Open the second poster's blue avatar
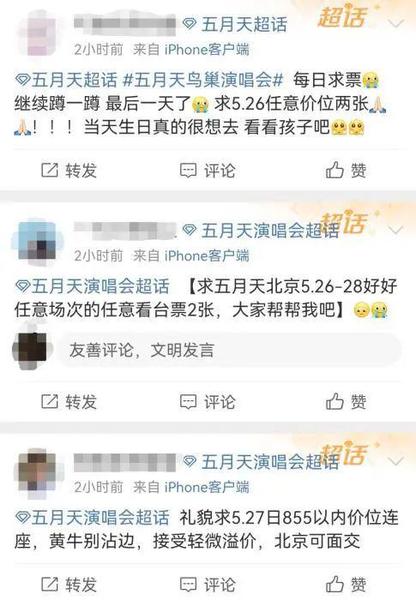416x600 pixels. (x=38, y=241)
